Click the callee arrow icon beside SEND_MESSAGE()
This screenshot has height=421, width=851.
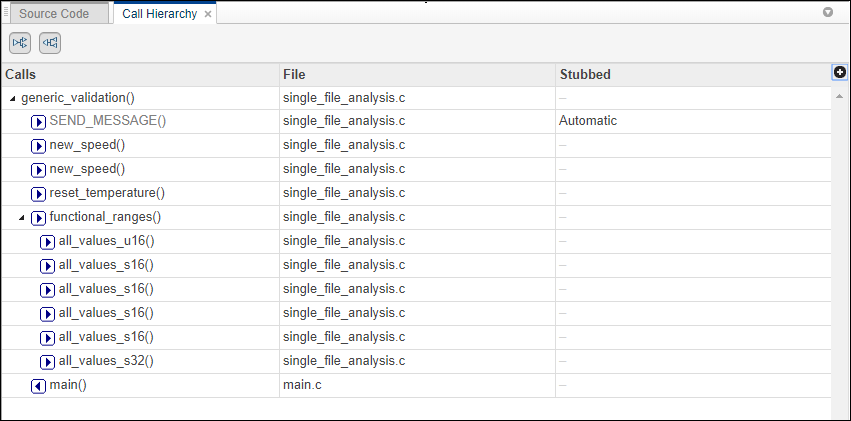[x=39, y=121]
